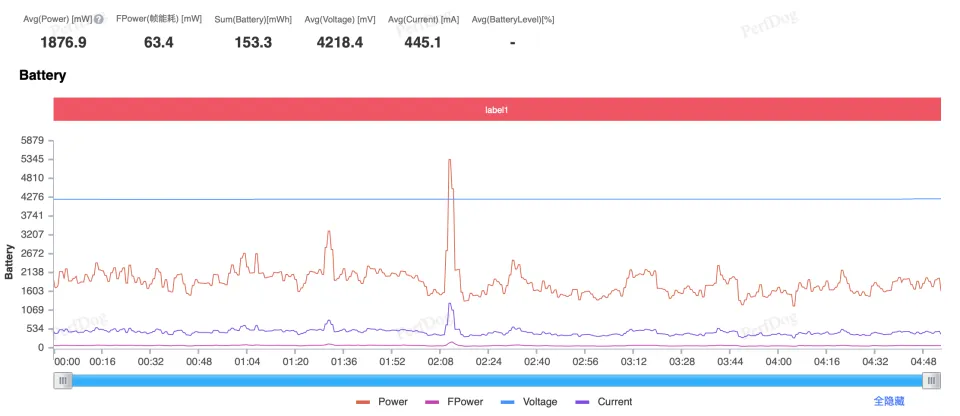Image resolution: width=960 pixels, height=416 pixels.
Task: Select the Sum(Battery) value 153.3
Action: (x=252, y=42)
